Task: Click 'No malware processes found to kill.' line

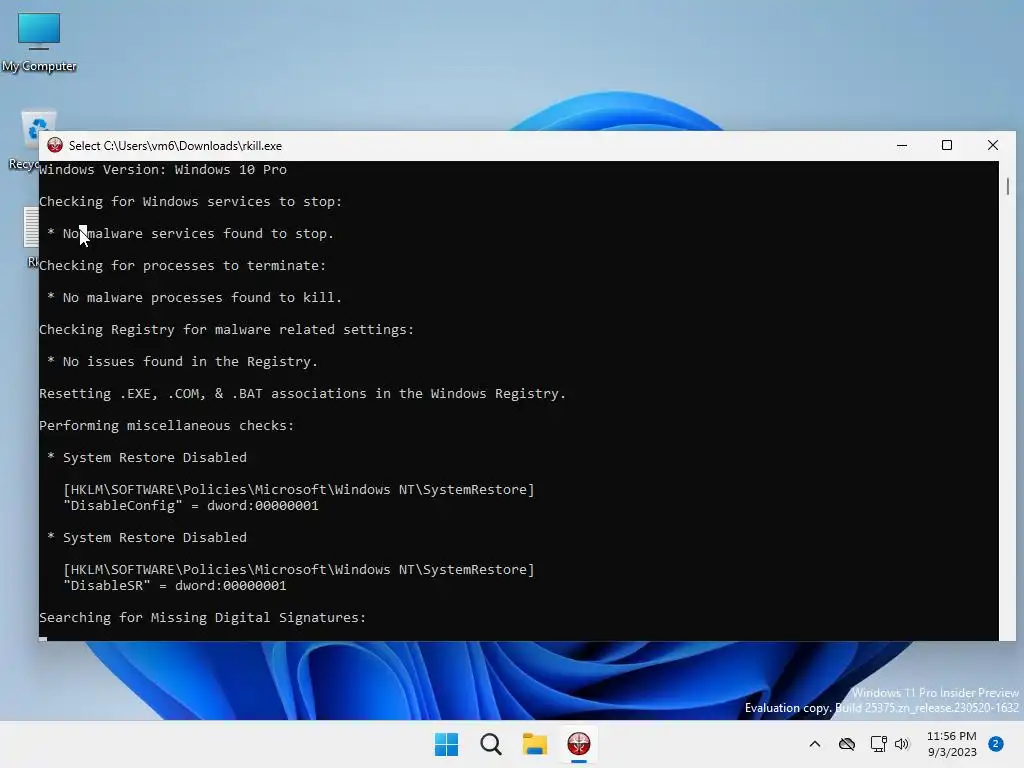Action: [202, 297]
